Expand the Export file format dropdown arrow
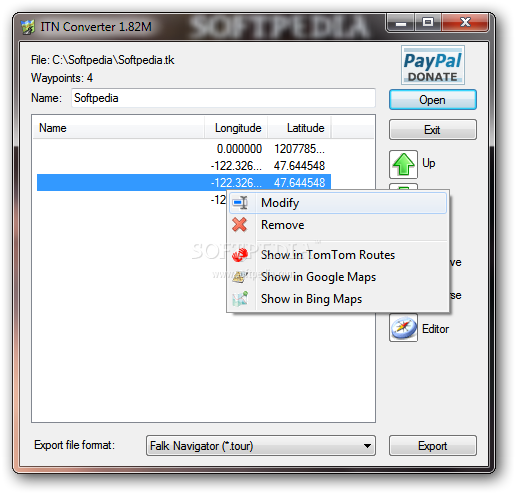The image size is (516, 494). 367,446
